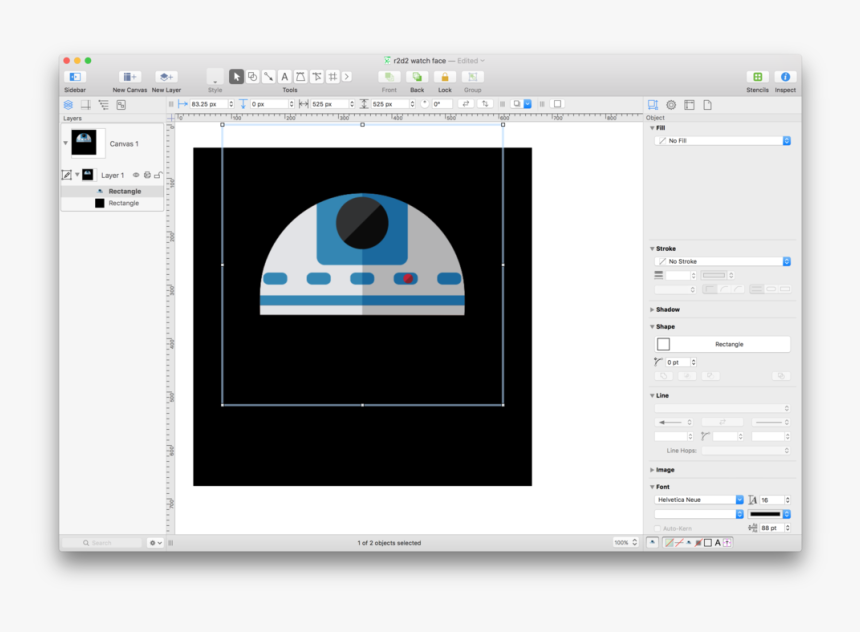860x632 pixels.
Task: Open the Line Hops dropdown
Action: [x=745, y=450]
